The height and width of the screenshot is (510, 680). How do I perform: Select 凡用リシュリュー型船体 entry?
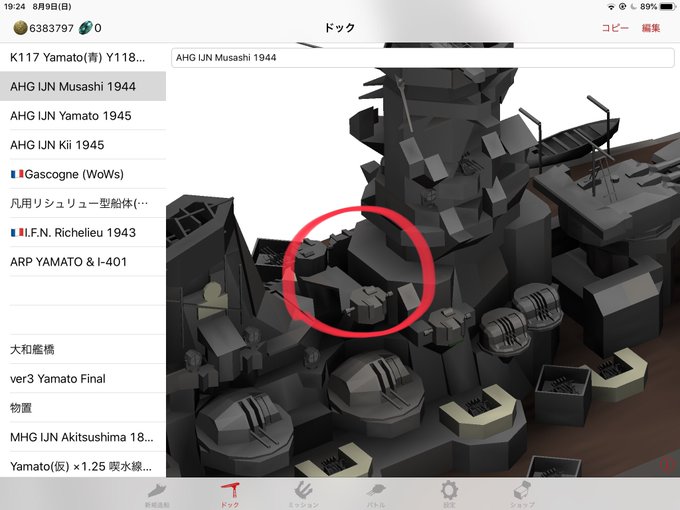[83, 203]
